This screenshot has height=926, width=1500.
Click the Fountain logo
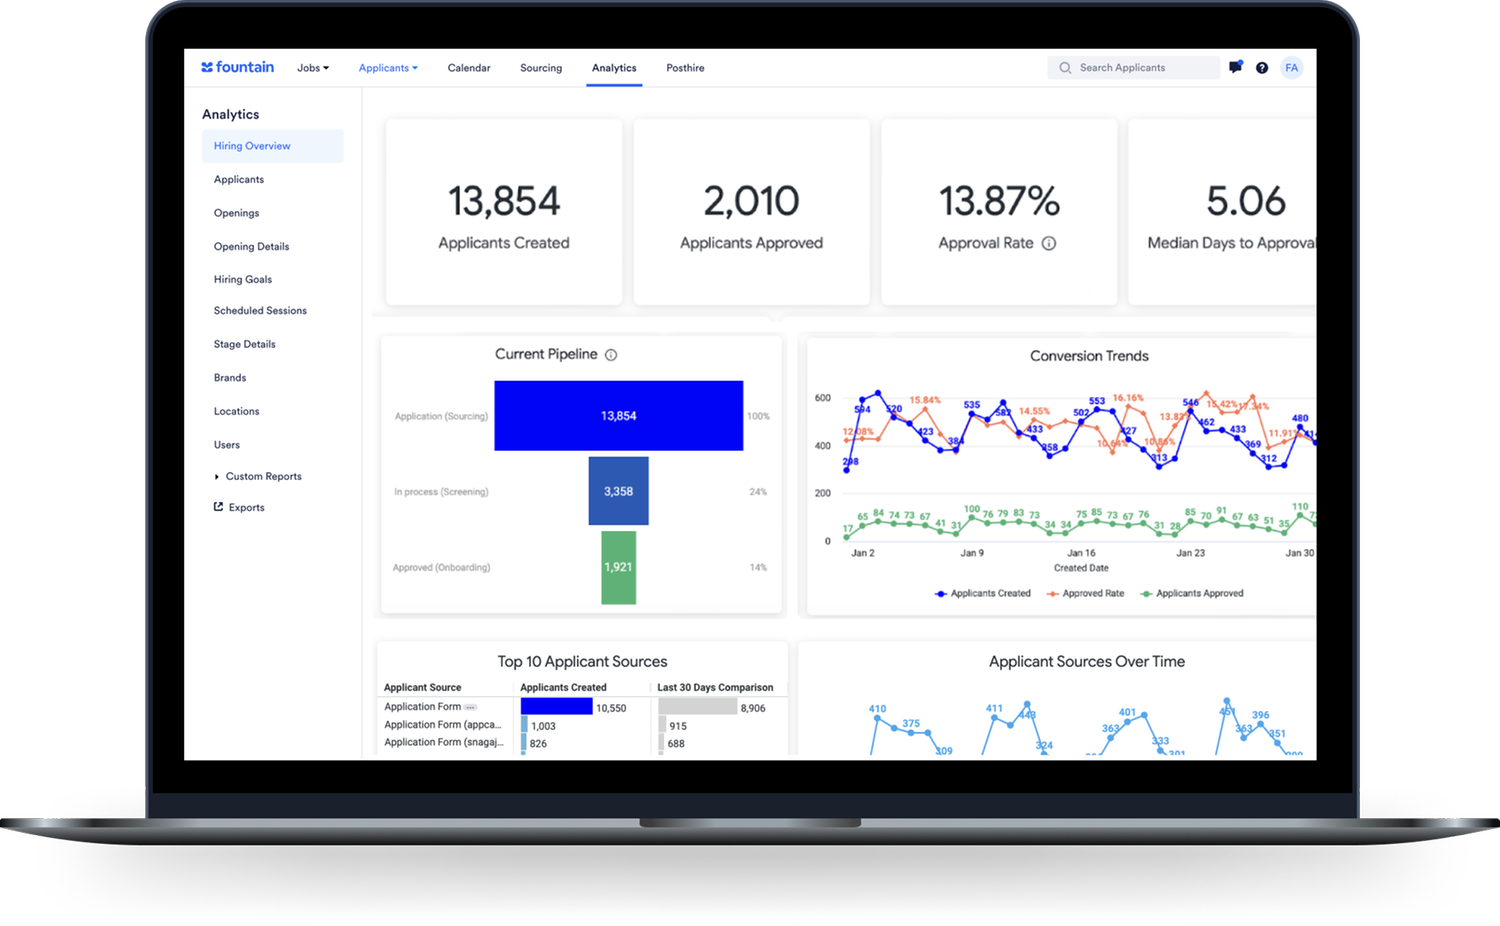point(237,66)
